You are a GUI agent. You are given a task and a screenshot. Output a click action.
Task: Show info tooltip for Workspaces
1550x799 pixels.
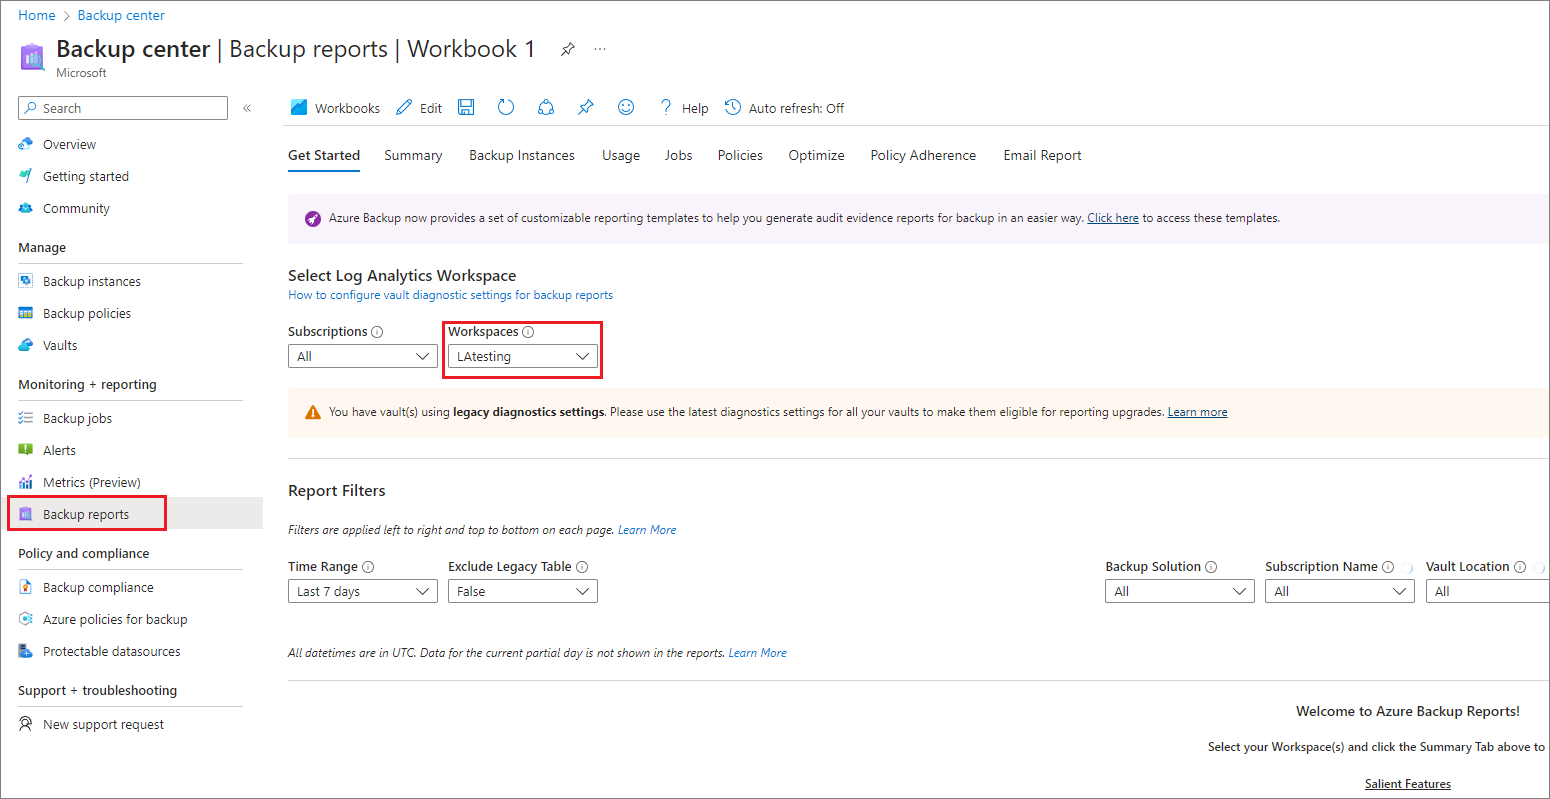coord(528,332)
